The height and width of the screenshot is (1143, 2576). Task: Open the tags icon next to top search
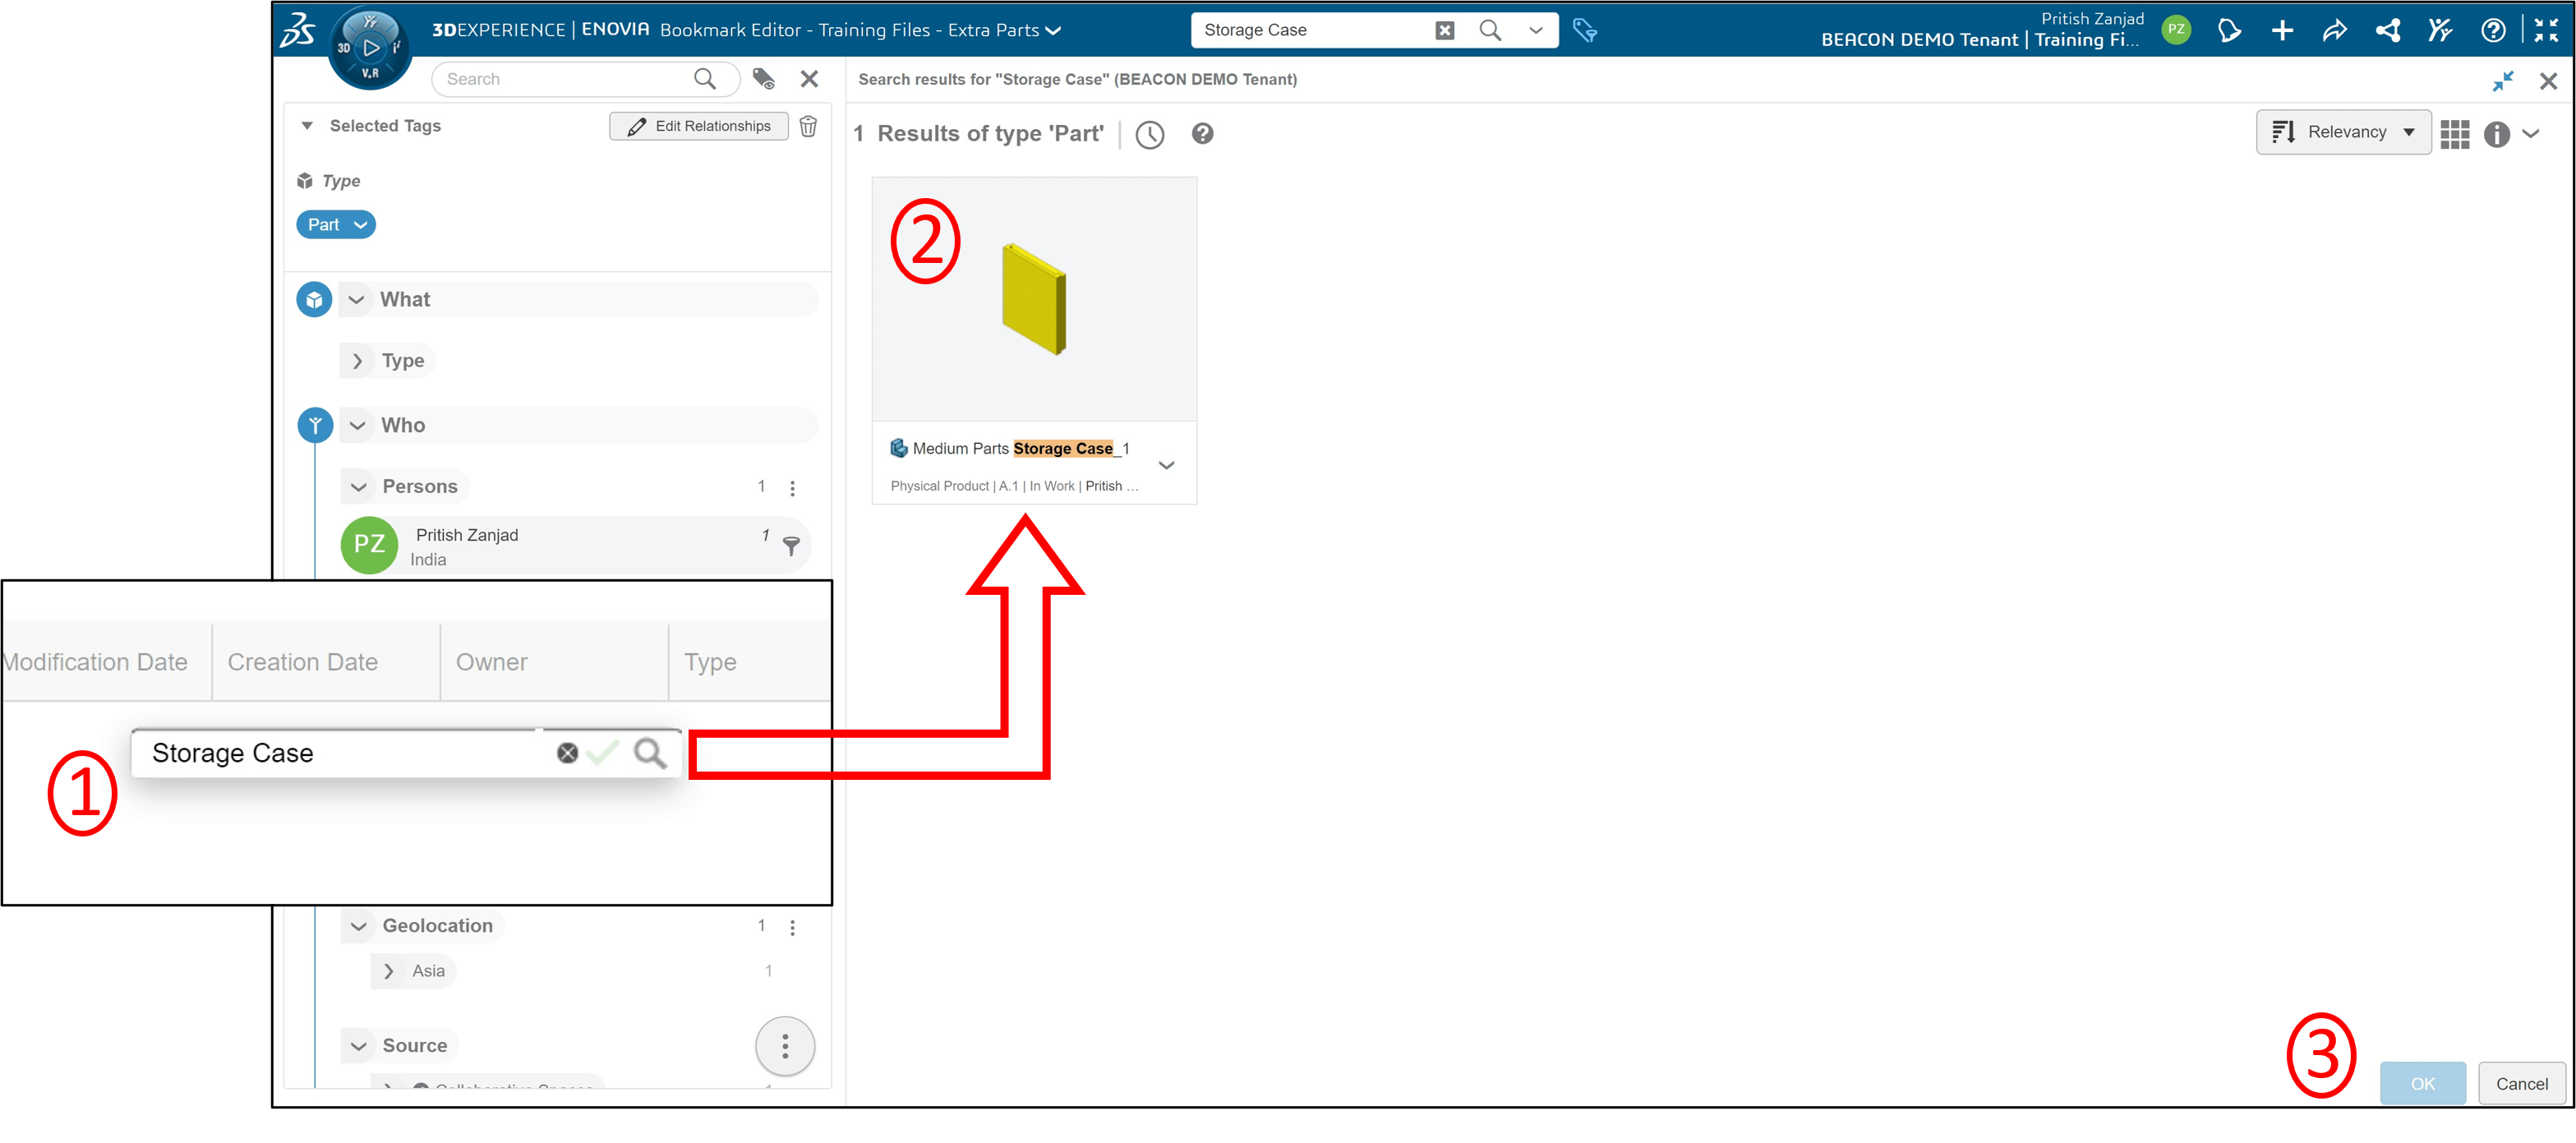pyautogui.click(x=1584, y=30)
